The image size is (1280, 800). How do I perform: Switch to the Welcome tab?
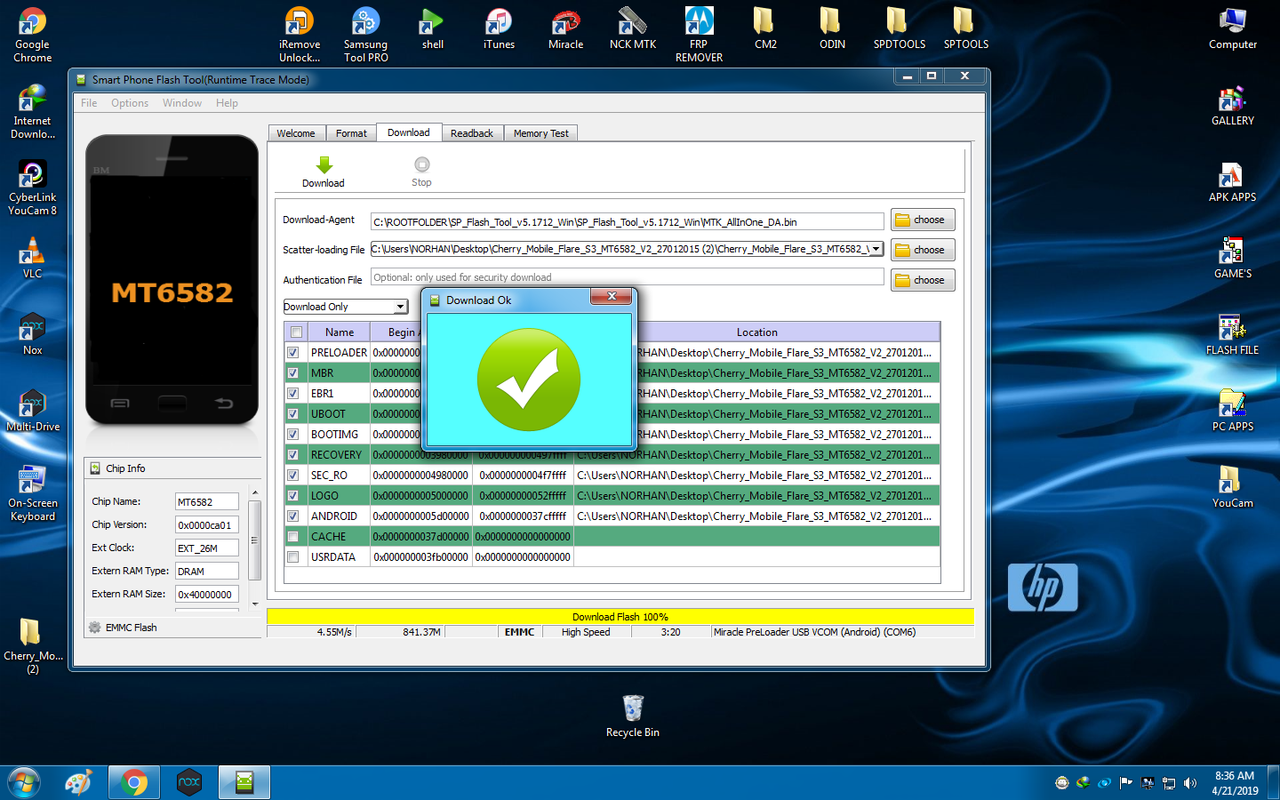click(x=296, y=133)
